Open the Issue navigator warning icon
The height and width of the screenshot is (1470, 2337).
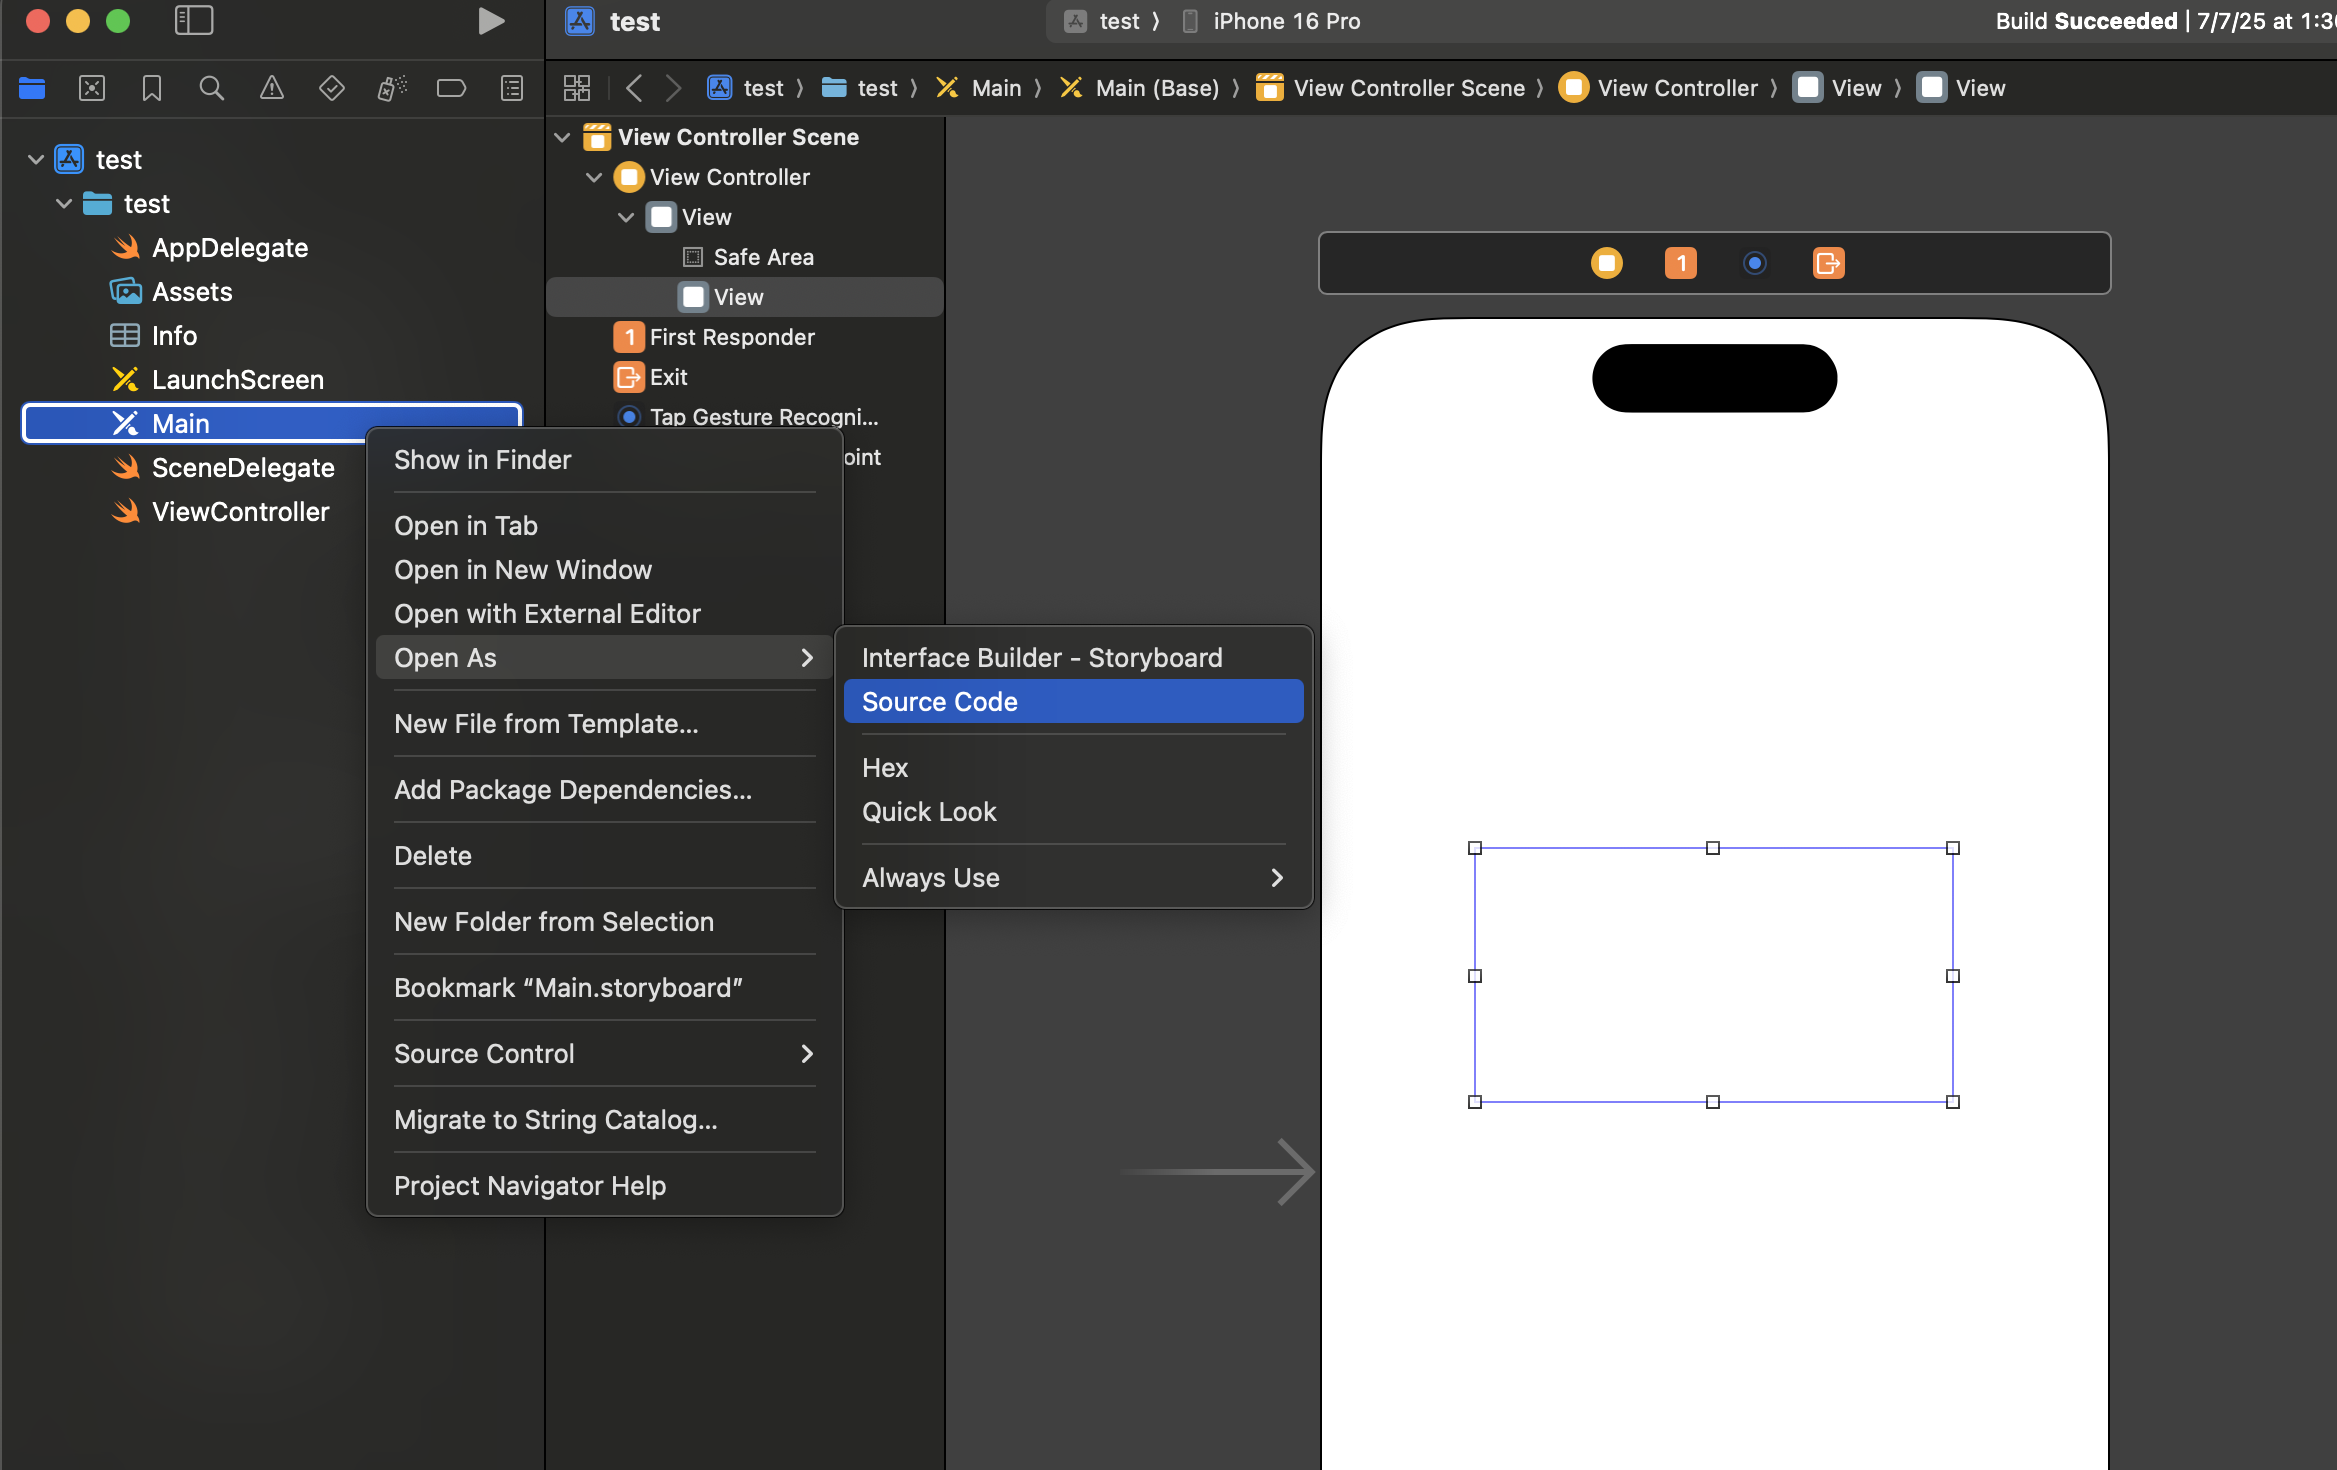(271, 88)
